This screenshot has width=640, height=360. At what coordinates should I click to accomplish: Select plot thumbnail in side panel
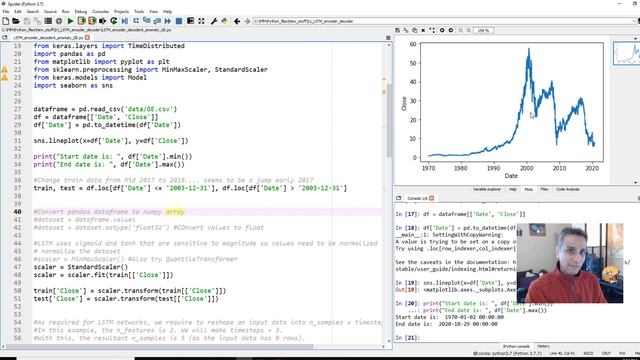(626, 53)
